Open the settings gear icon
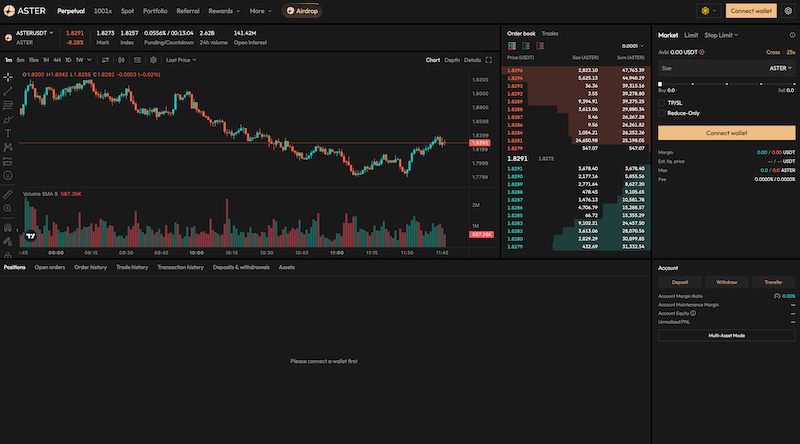Image resolution: width=800 pixels, height=444 pixels. tap(788, 11)
